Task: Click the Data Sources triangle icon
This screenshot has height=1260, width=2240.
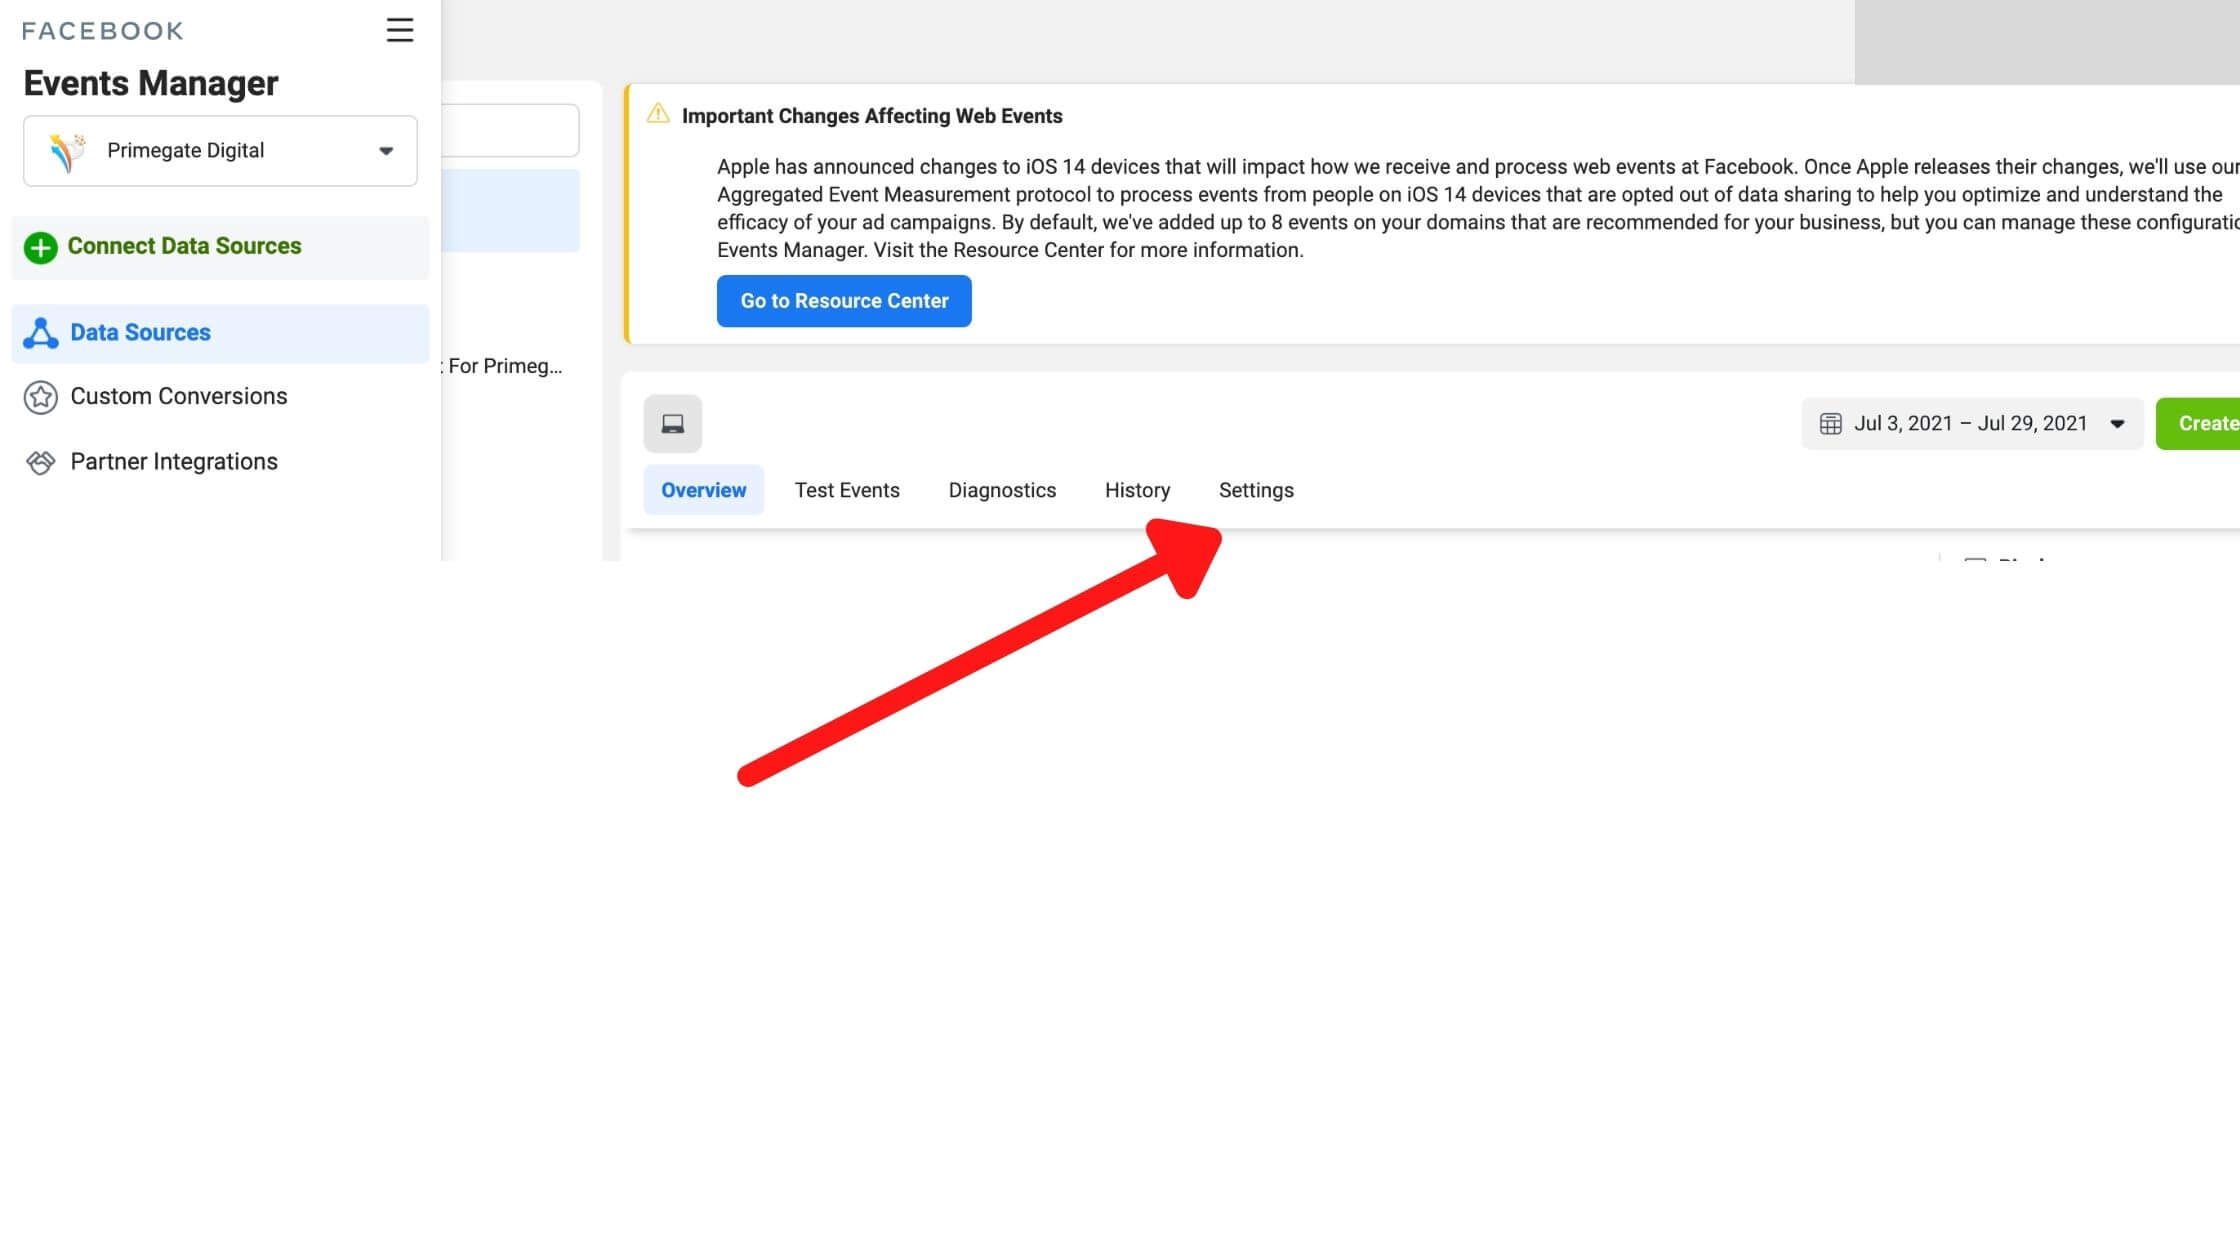Action: (41, 333)
